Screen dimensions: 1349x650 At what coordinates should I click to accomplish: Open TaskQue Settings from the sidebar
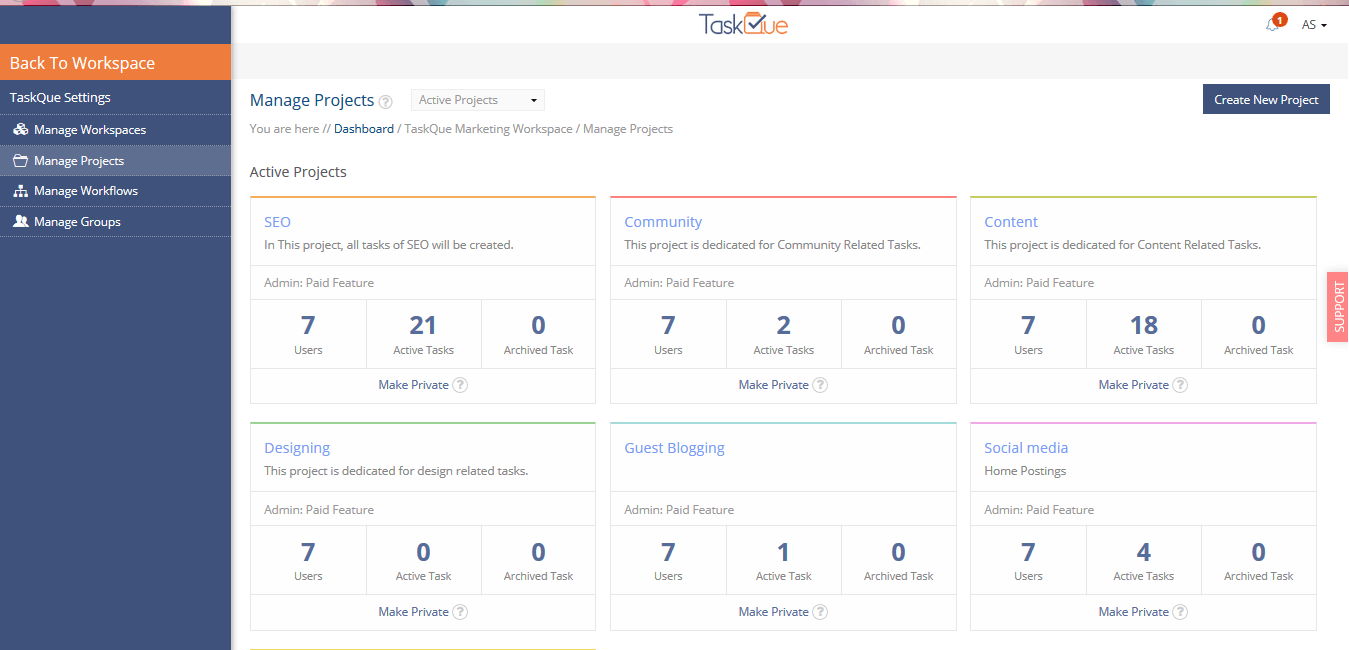coord(59,97)
